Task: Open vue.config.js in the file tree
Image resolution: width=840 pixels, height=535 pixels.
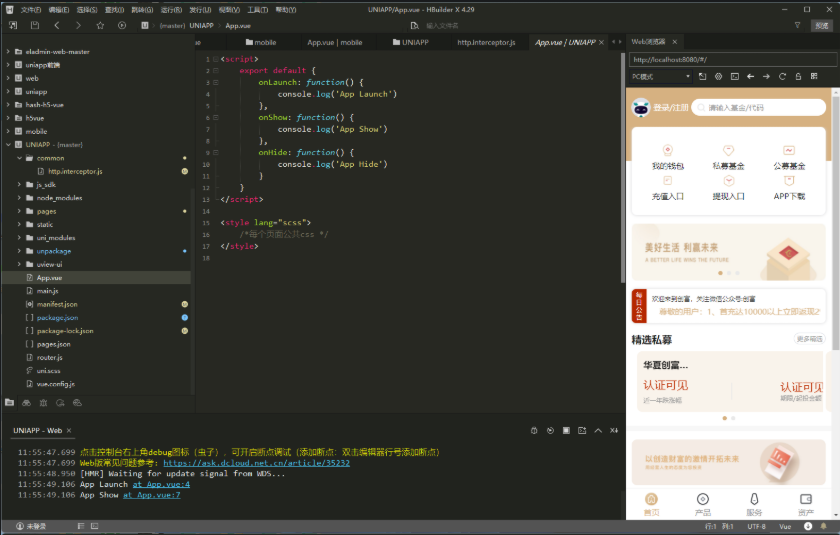Action: tap(56, 384)
